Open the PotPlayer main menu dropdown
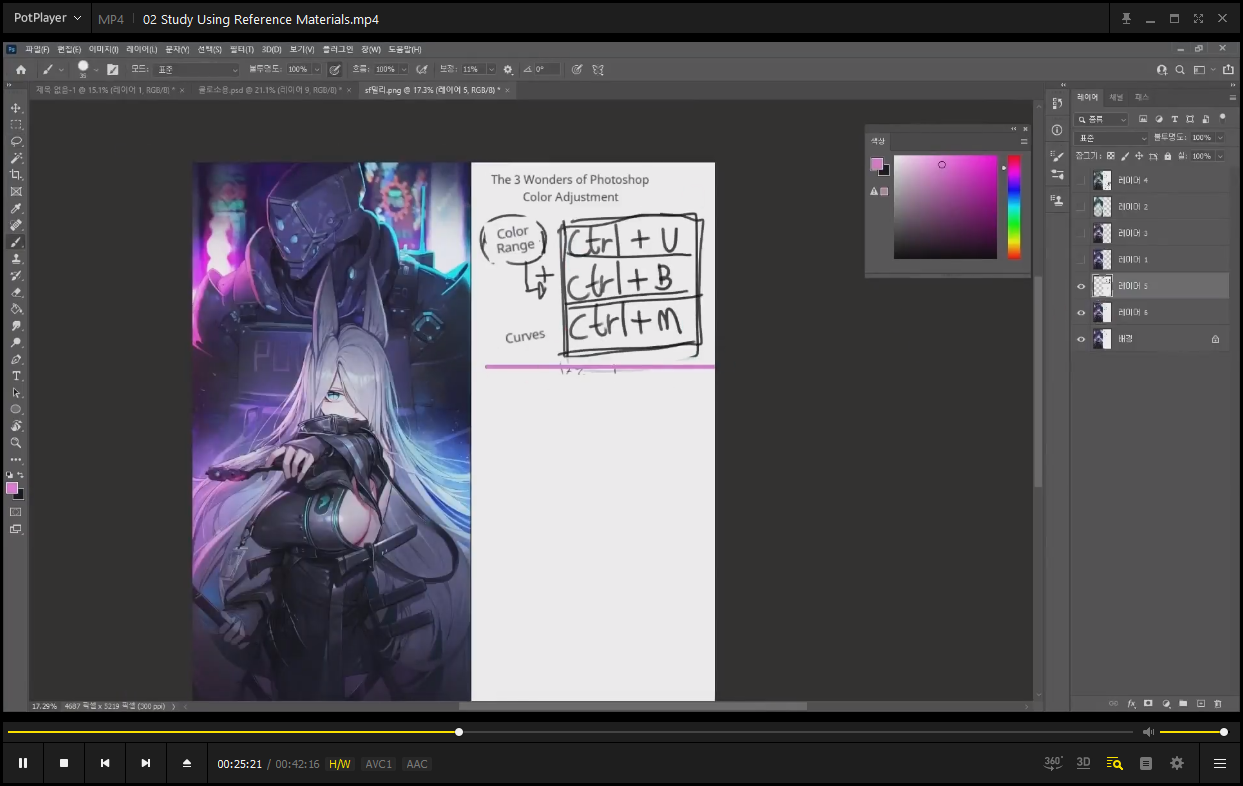Screen dimensions: 1243x786 tap(47, 18)
